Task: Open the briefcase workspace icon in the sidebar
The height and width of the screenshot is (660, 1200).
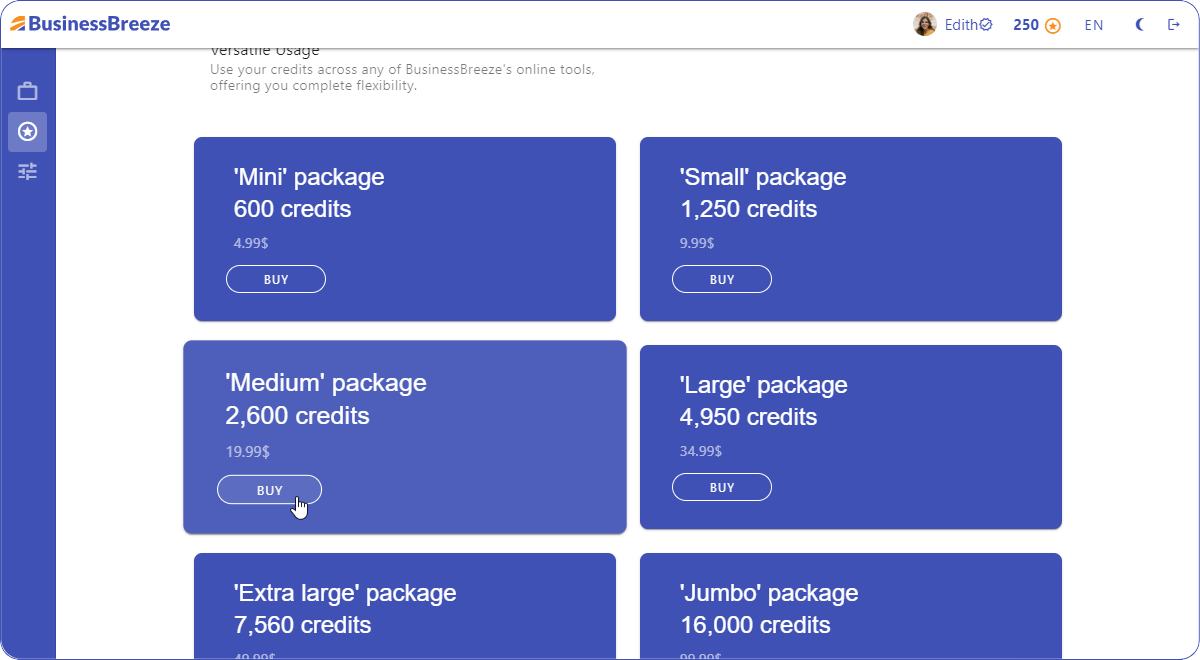Action: pyautogui.click(x=27, y=89)
